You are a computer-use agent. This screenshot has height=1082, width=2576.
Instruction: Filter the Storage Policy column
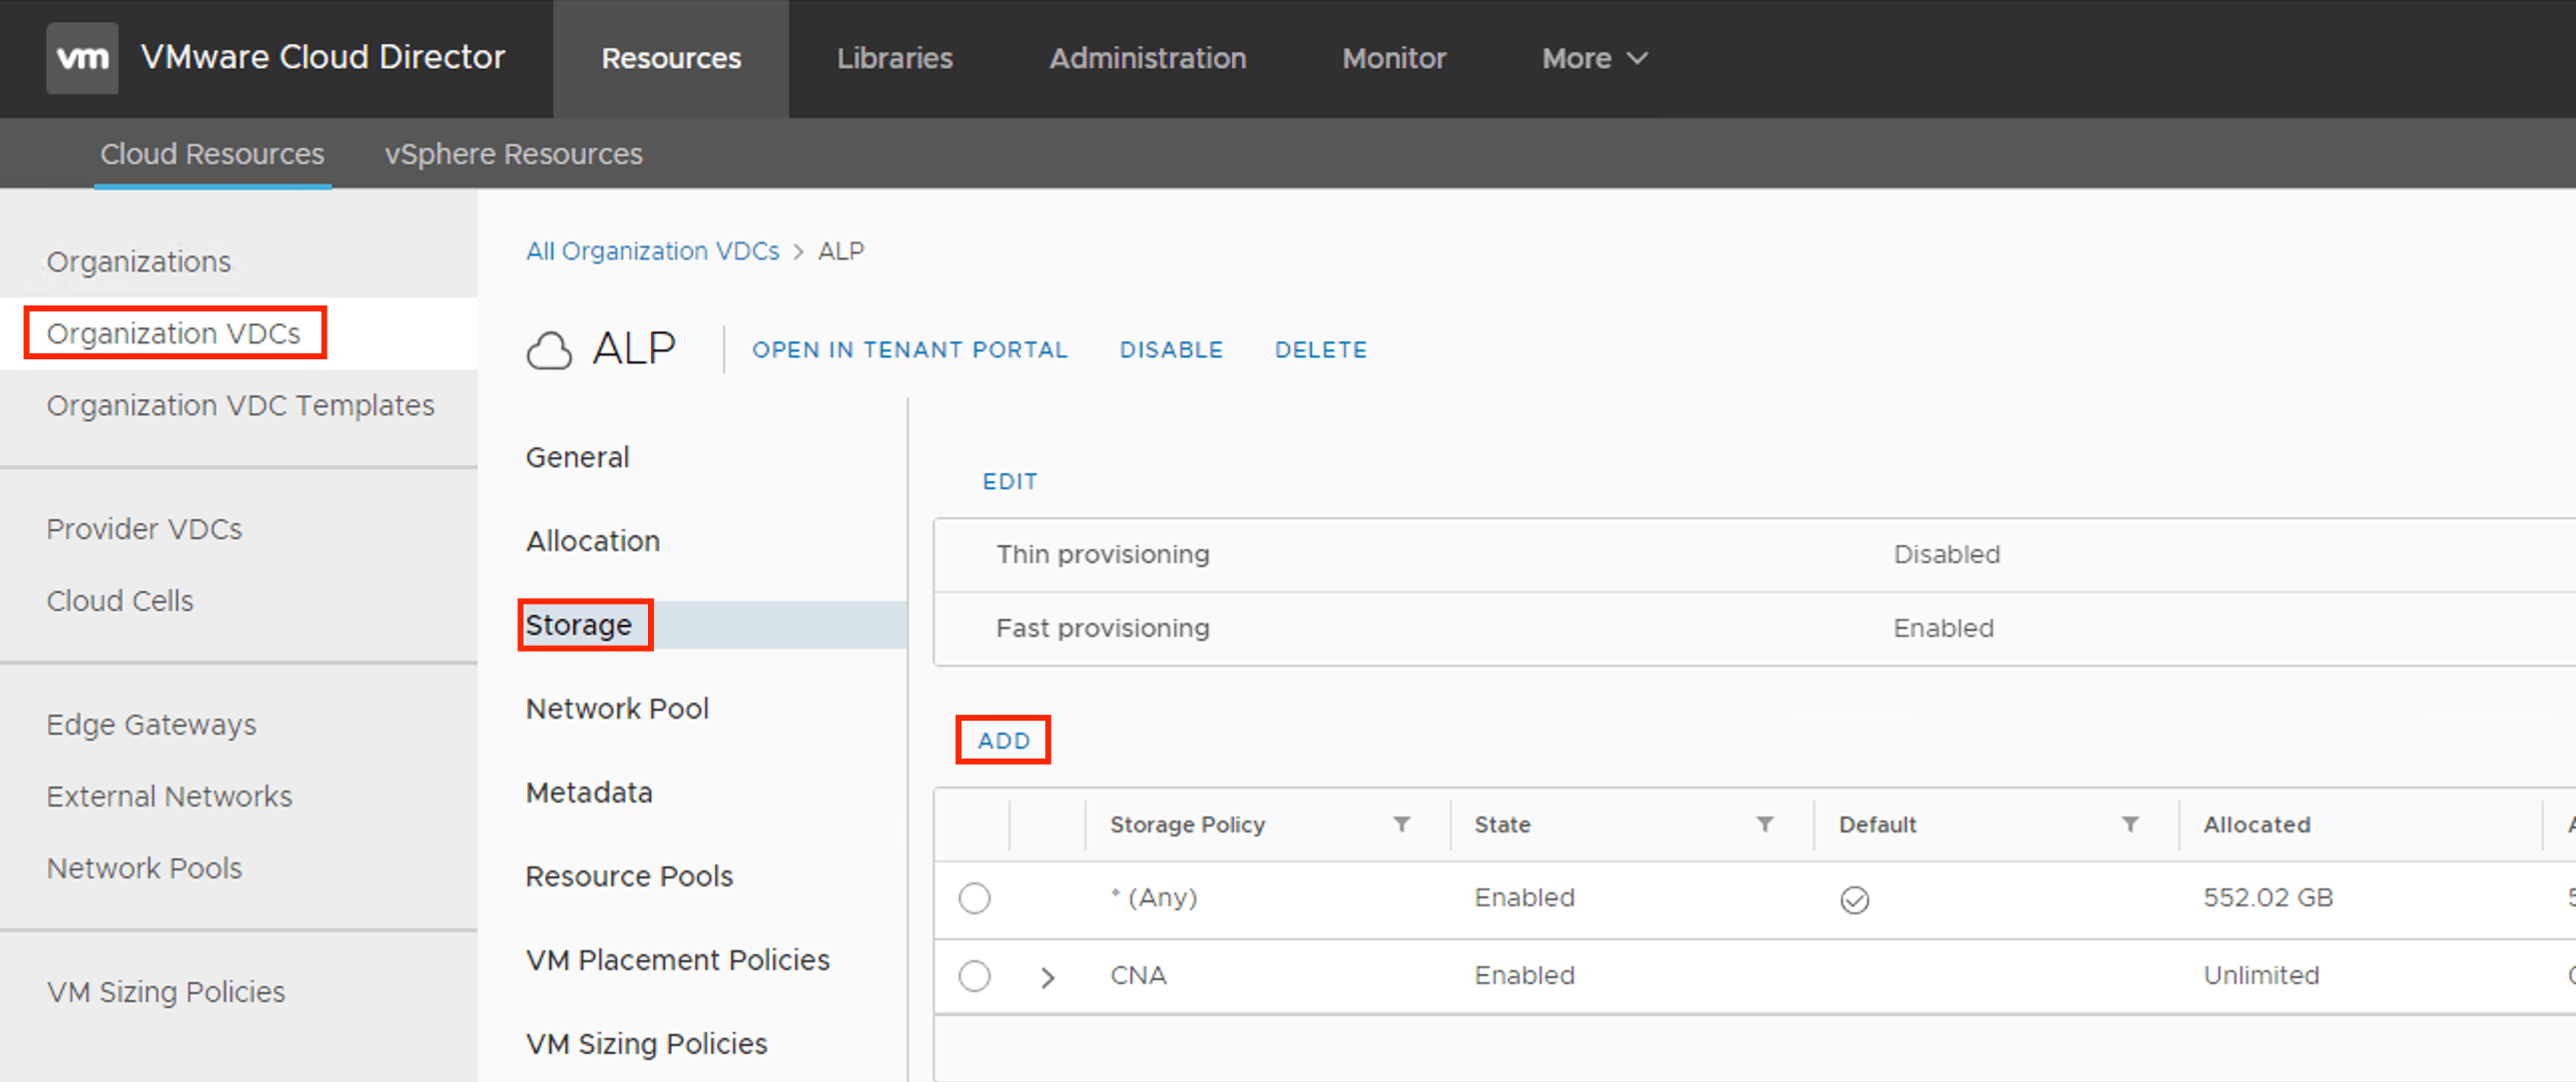click(x=1401, y=824)
